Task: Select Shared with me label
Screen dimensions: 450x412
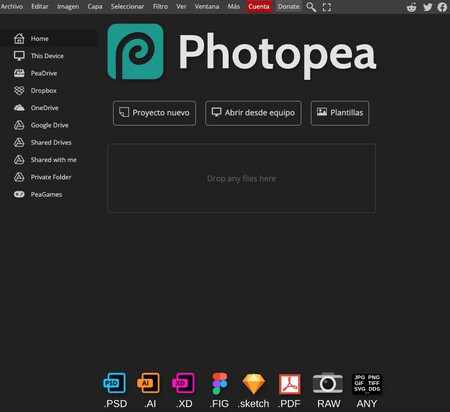Action: tap(54, 160)
